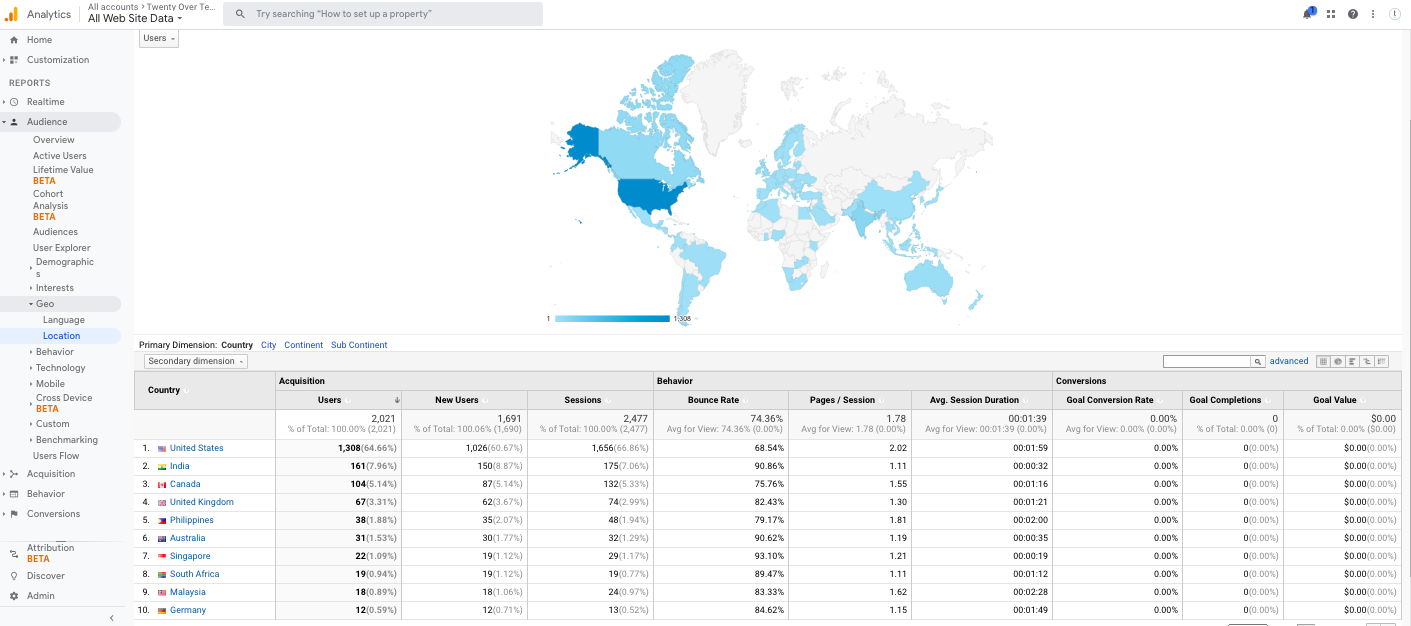
Task: Open the user account avatar
Action: click(1395, 14)
